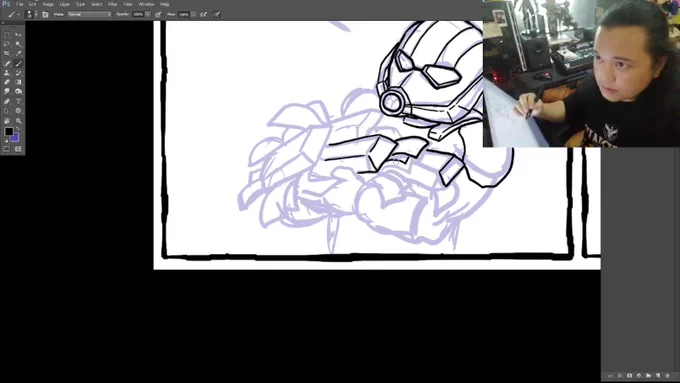Viewport: 680px width, 383px height.
Task: Click the Photoshop Ps logo
Action: pos(6,4)
